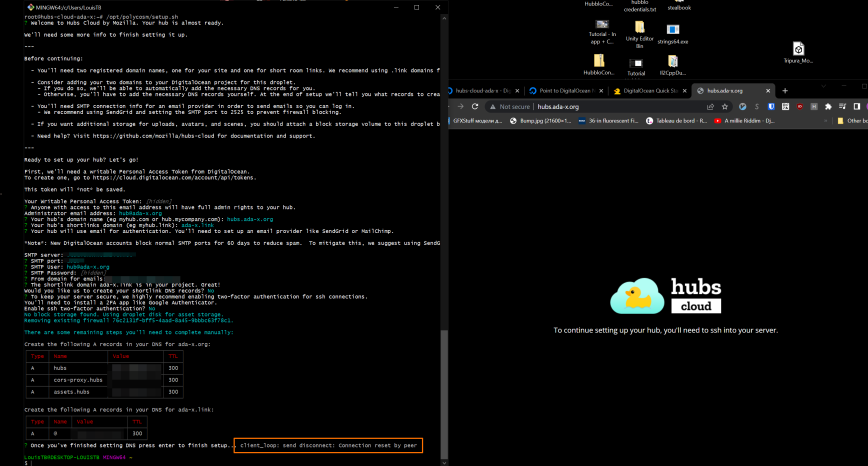Open the A millie Riddim YouTube bookmark
Viewport: 868px width, 466px height.
[745, 121]
